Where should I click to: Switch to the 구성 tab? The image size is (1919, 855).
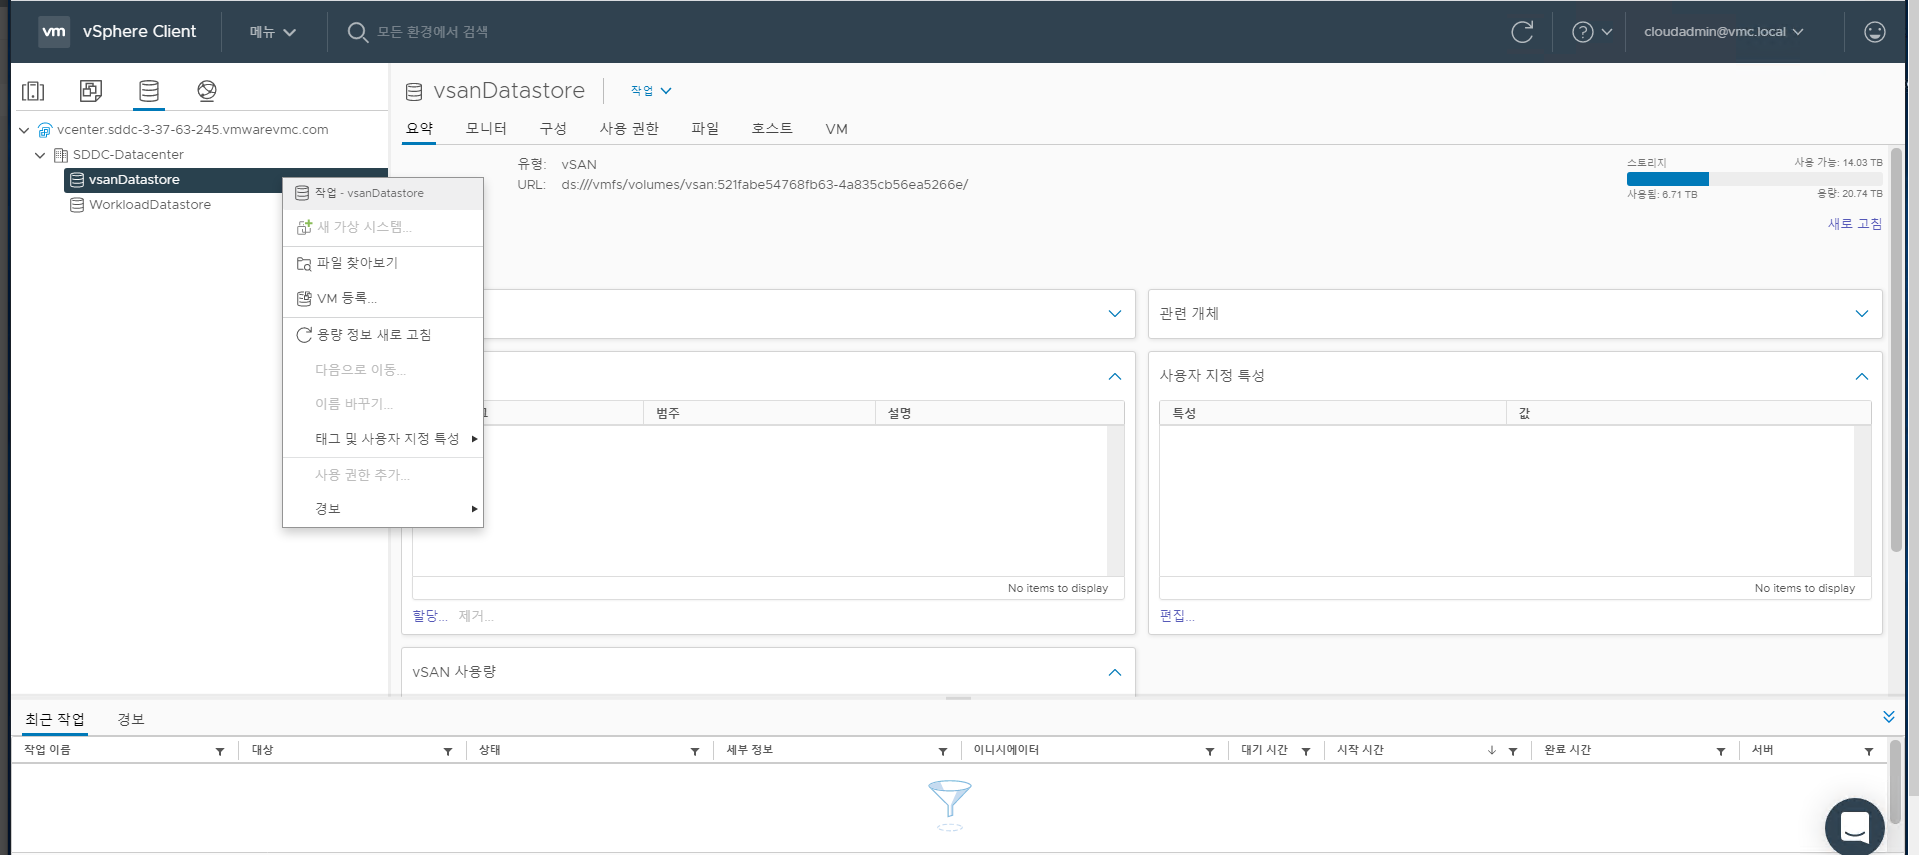[x=553, y=129]
